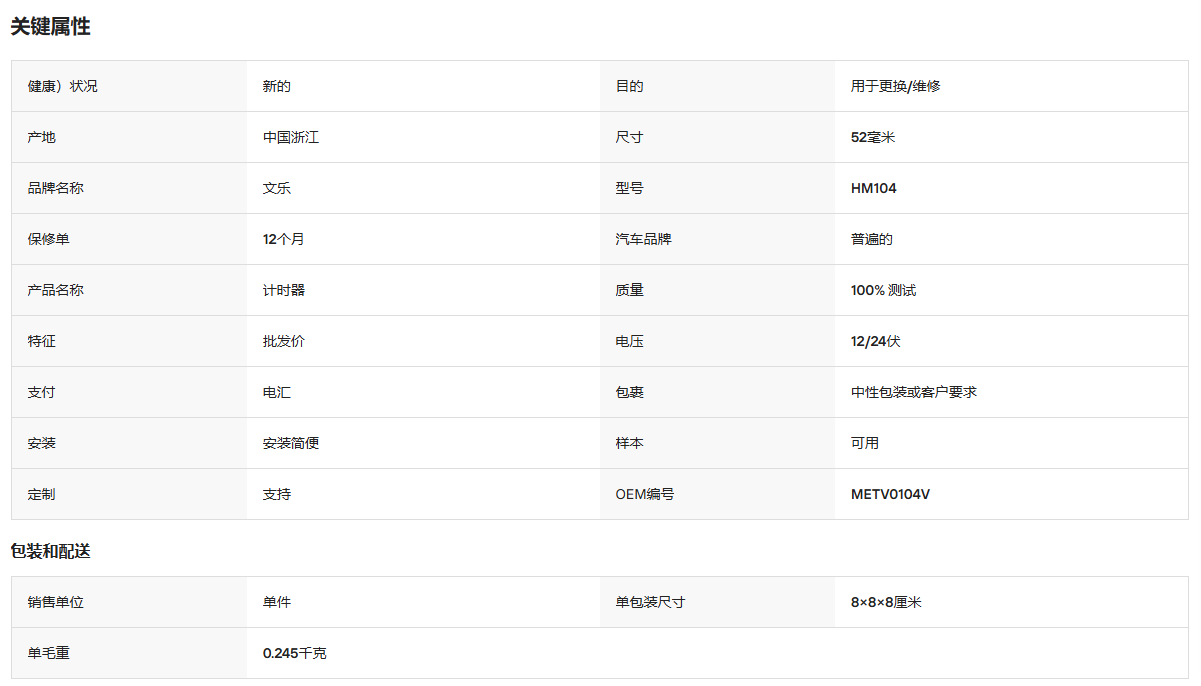
Task: Click the model value "HM104"
Action: coord(874,188)
